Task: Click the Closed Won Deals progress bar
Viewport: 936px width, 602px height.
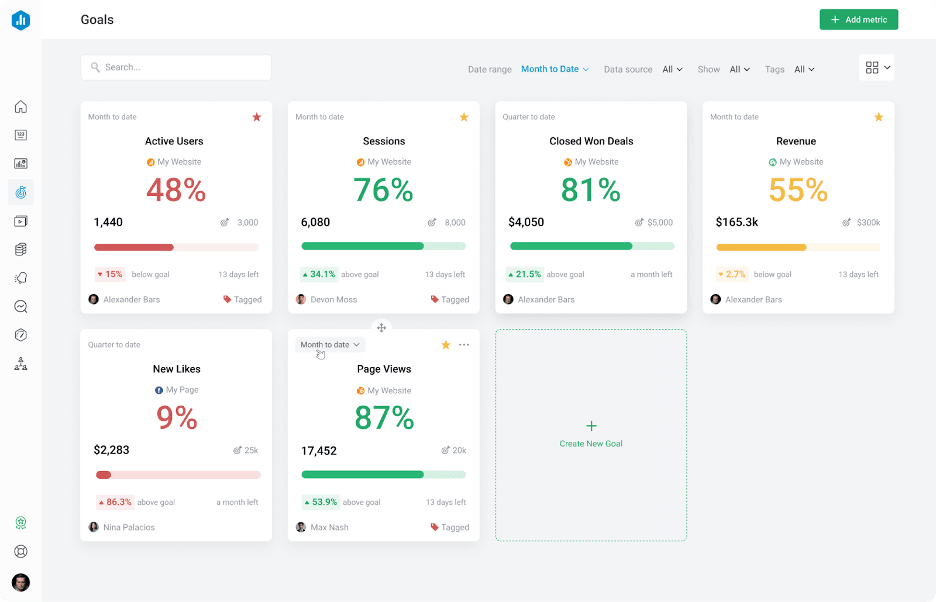Action: [x=591, y=246]
